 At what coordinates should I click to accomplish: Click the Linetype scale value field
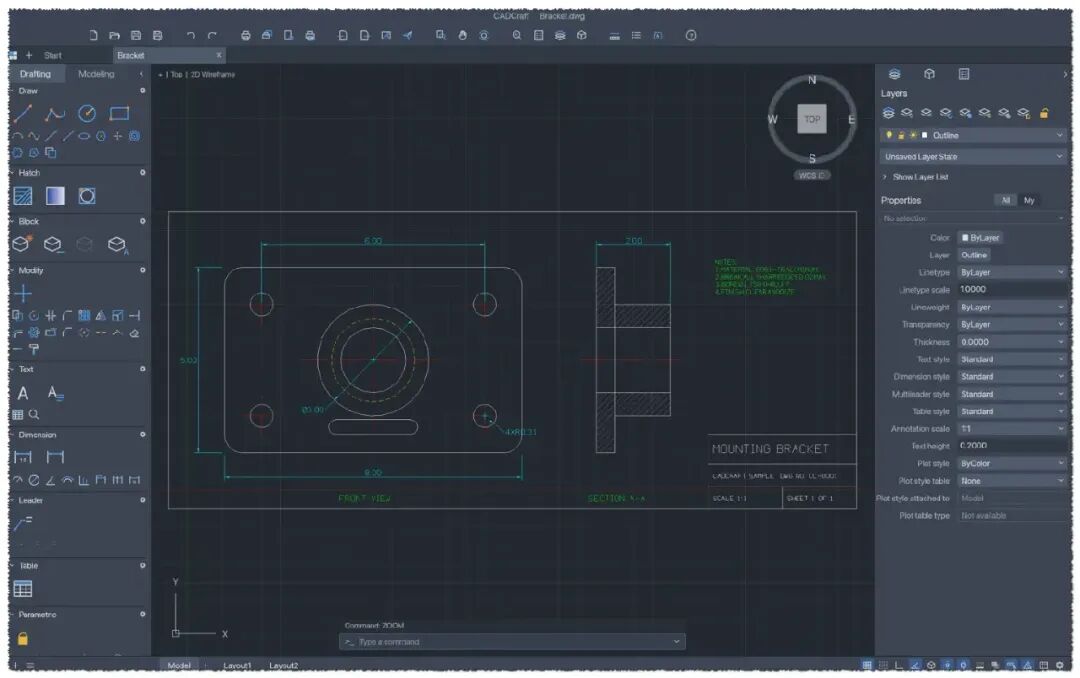click(x=1012, y=289)
